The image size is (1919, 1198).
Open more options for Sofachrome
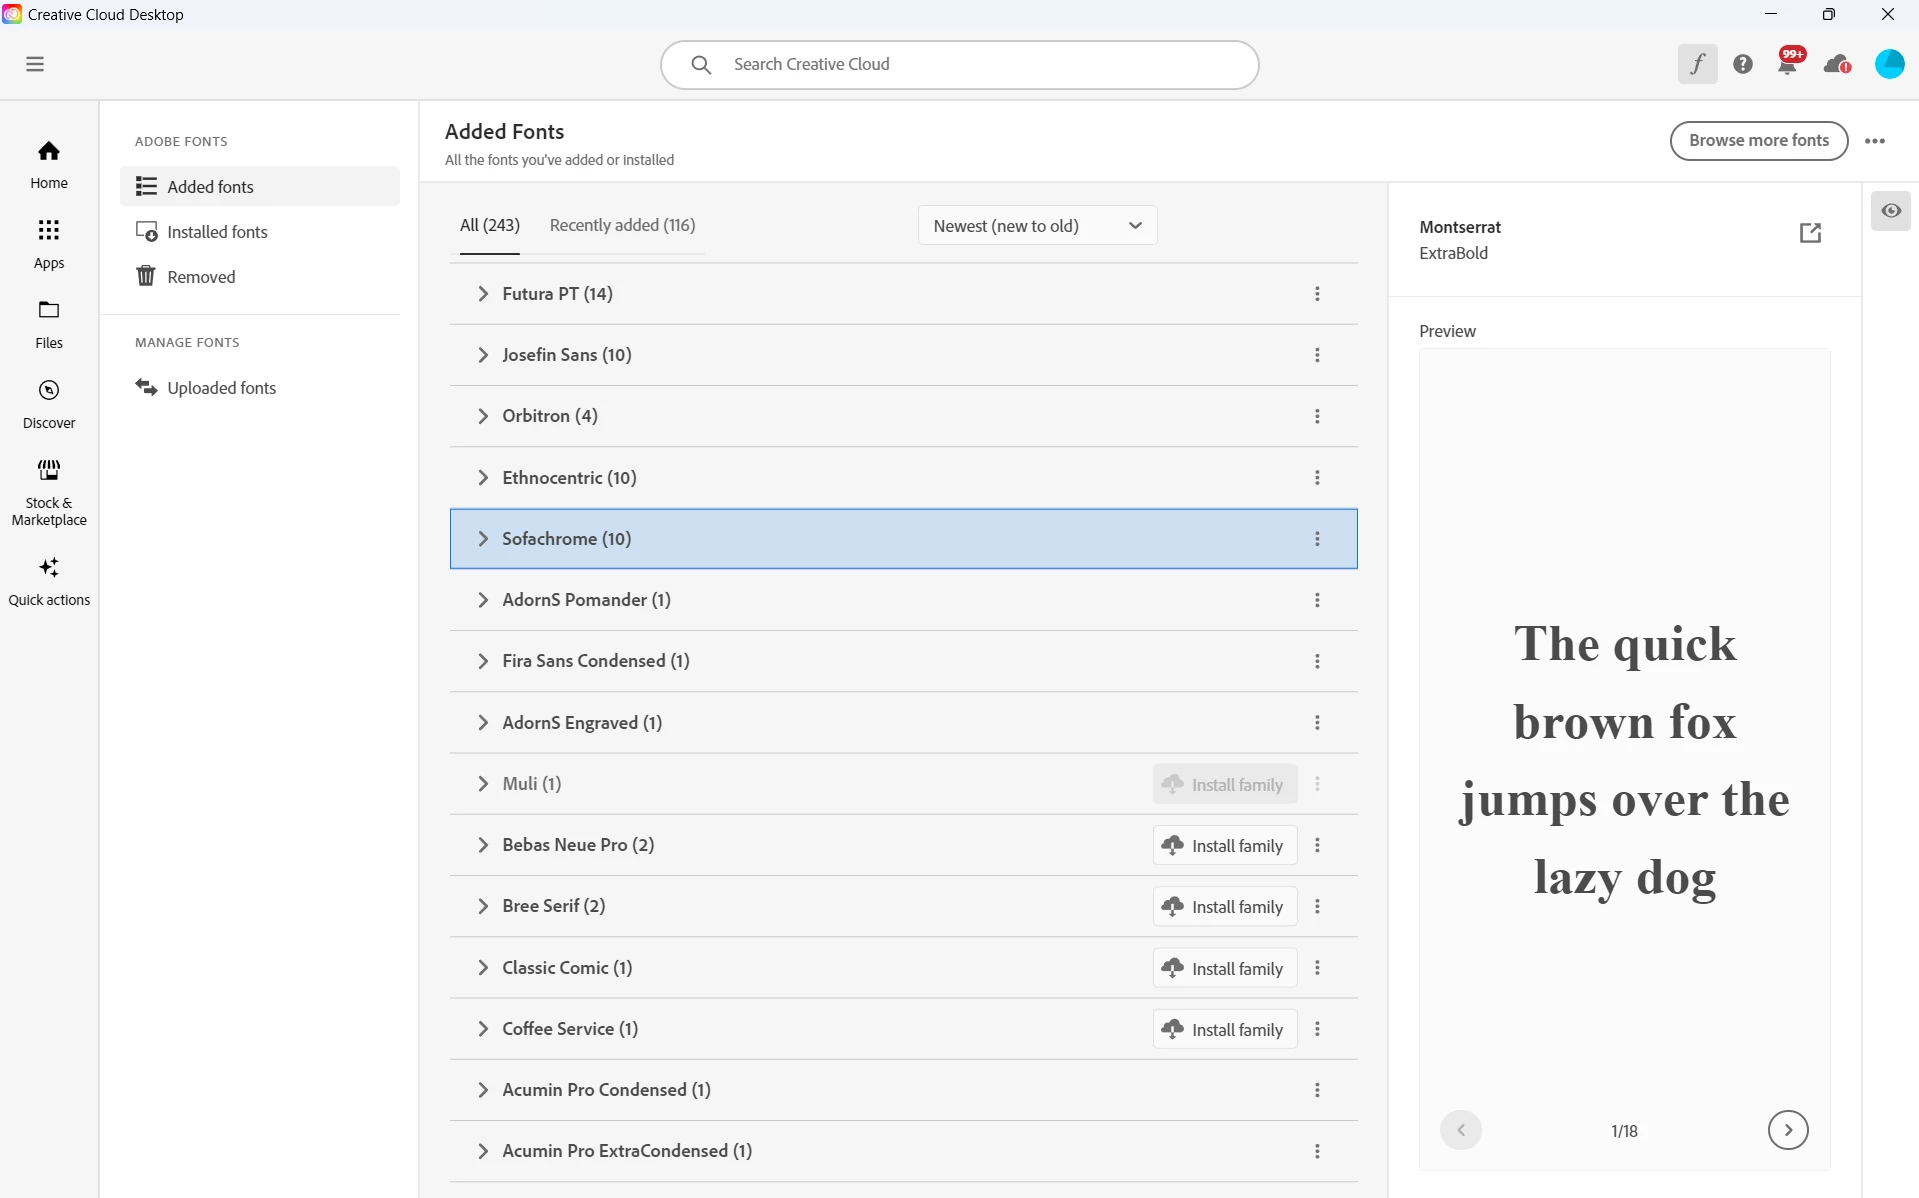[1317, 539]
